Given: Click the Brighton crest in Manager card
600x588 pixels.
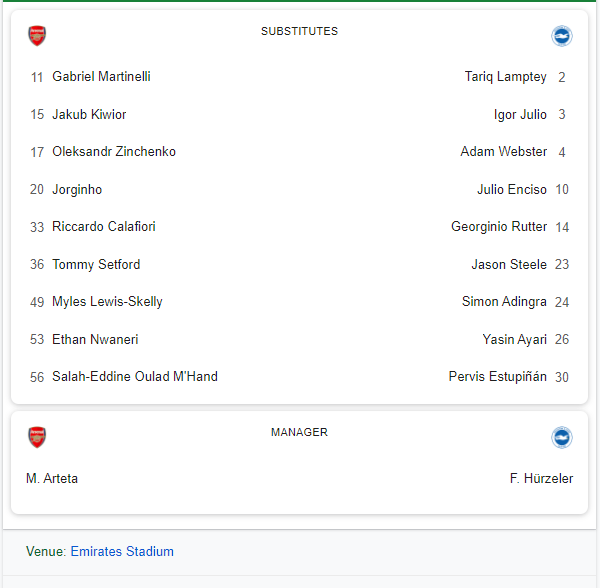Looking at the screenshot, I should click(562, 437).
